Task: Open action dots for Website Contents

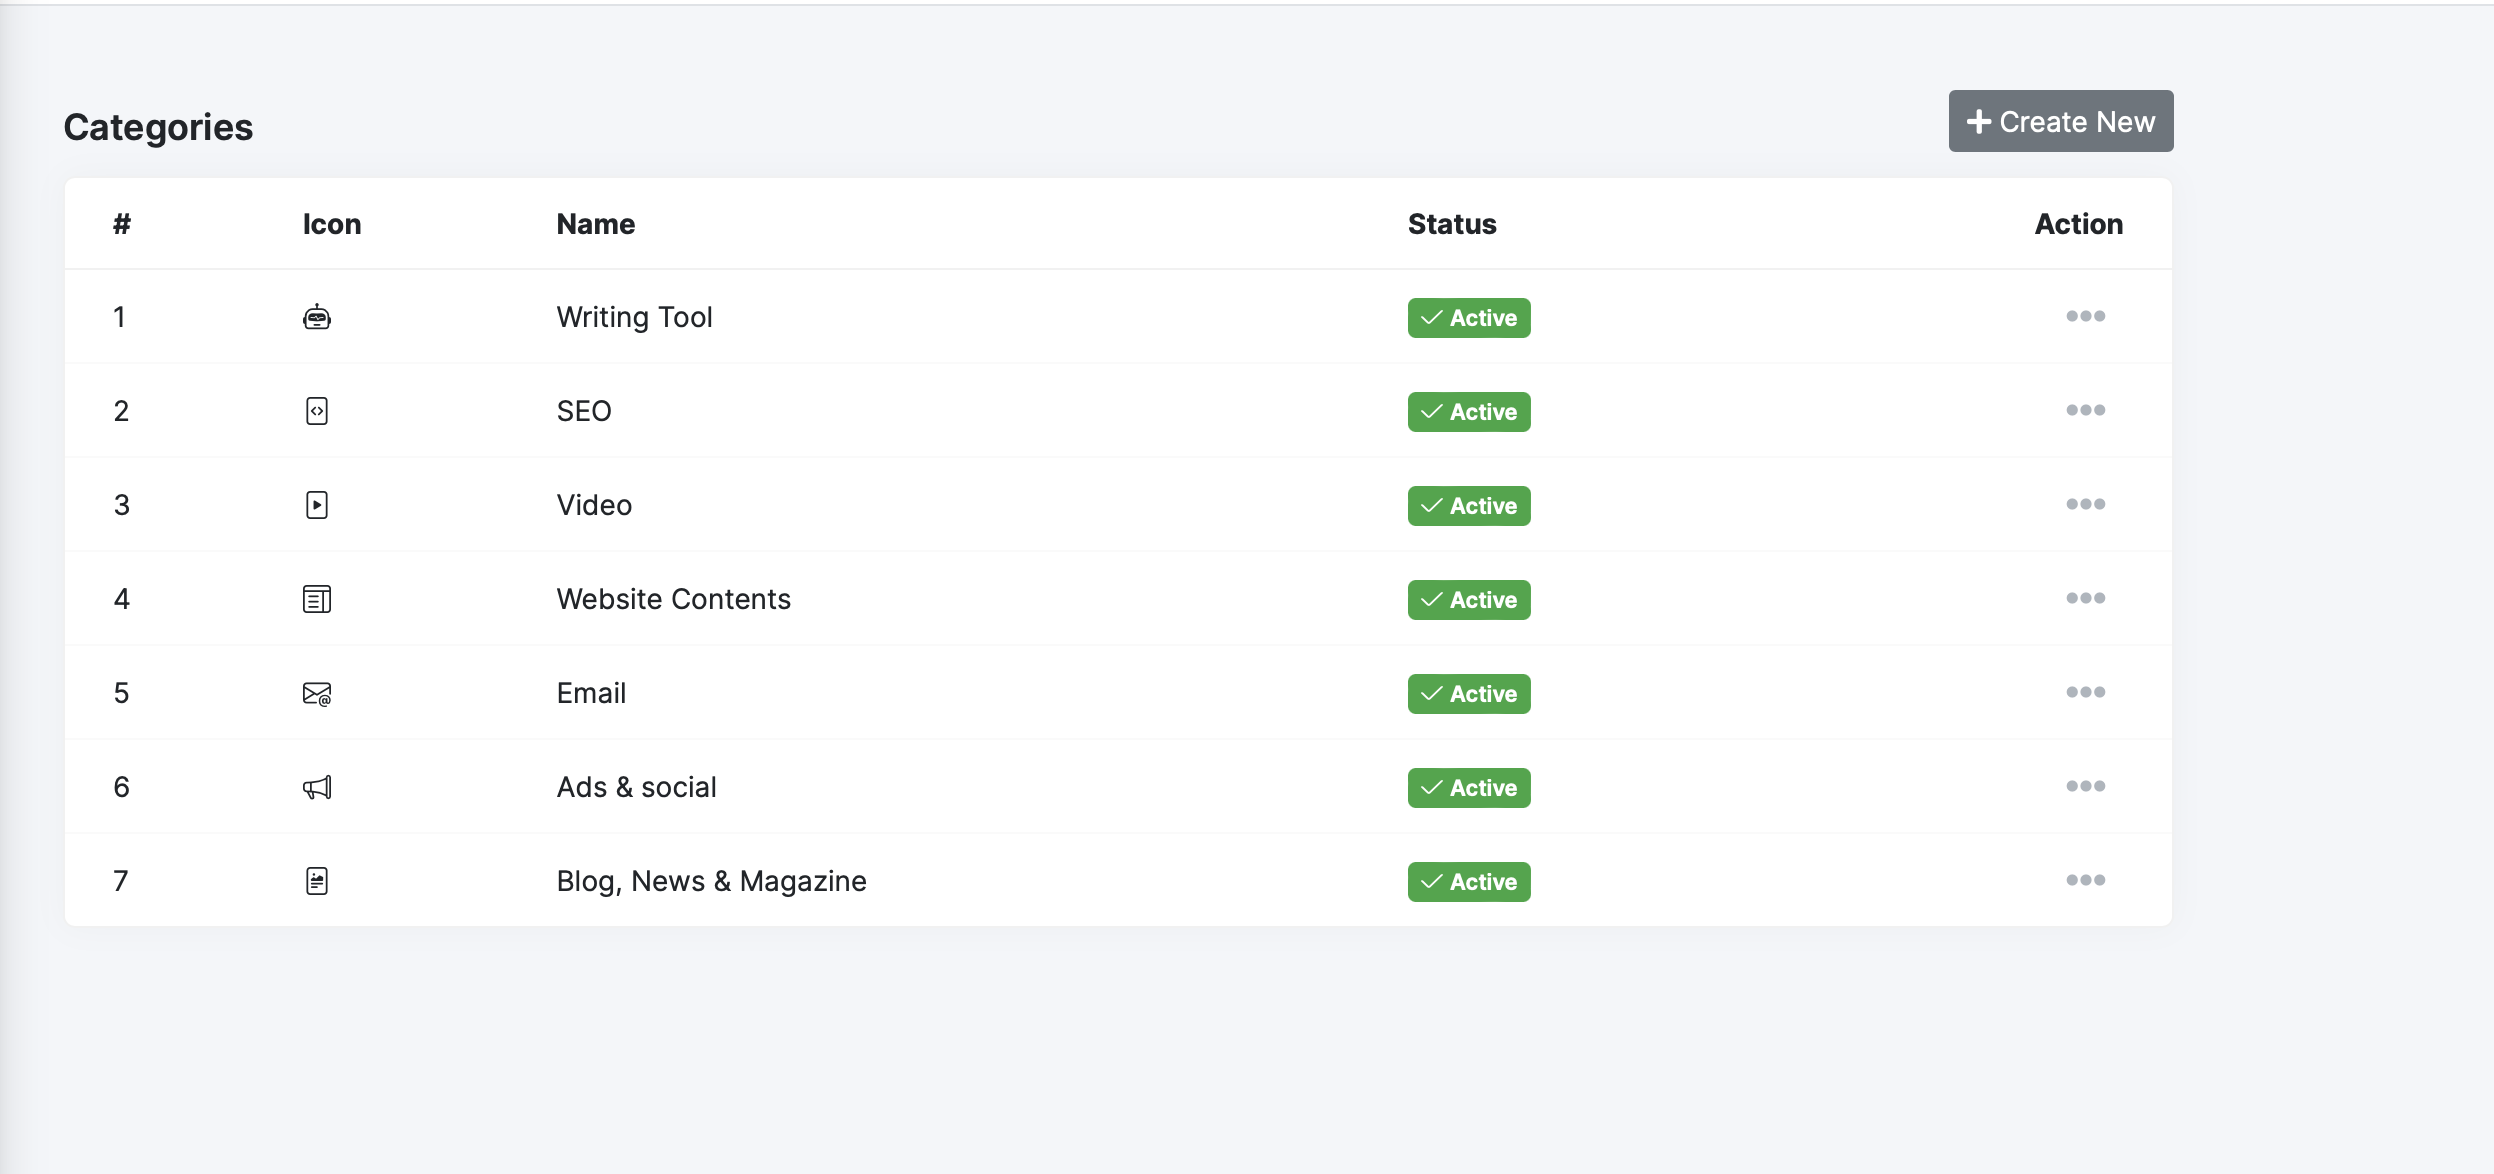Action: 2085,598
